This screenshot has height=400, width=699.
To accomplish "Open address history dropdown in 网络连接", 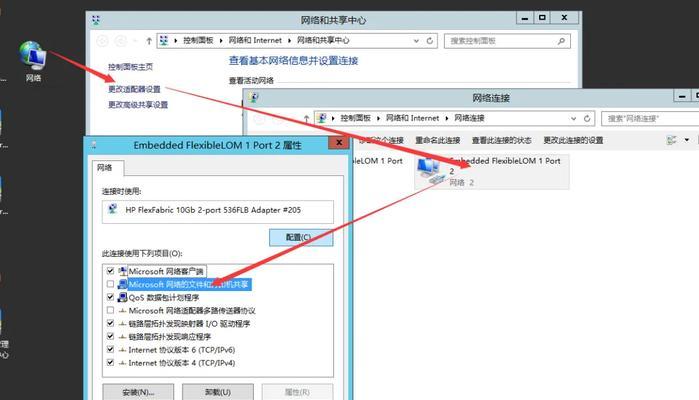I will pyautogui.click(x=573, y=119).
